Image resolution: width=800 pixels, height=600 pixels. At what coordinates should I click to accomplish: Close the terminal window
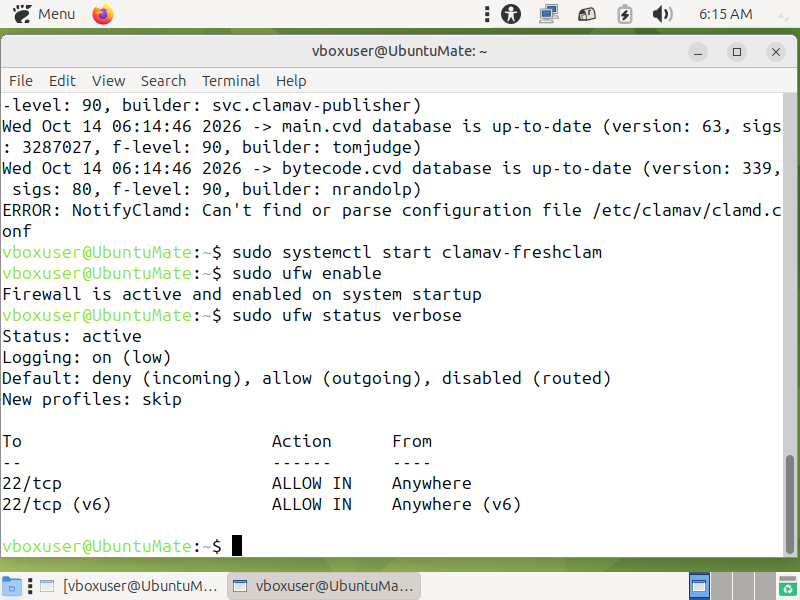[776, 52]
